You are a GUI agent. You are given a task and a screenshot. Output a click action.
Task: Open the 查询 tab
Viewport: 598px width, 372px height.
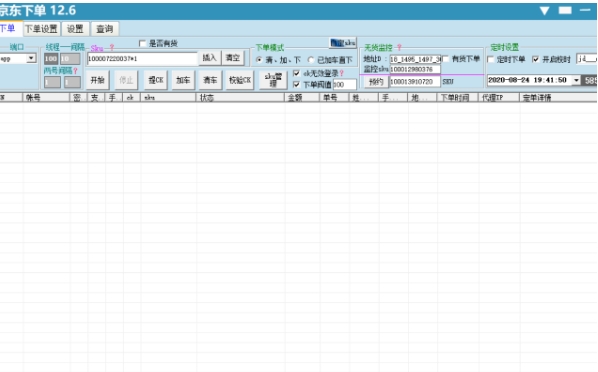click(104, 29)
